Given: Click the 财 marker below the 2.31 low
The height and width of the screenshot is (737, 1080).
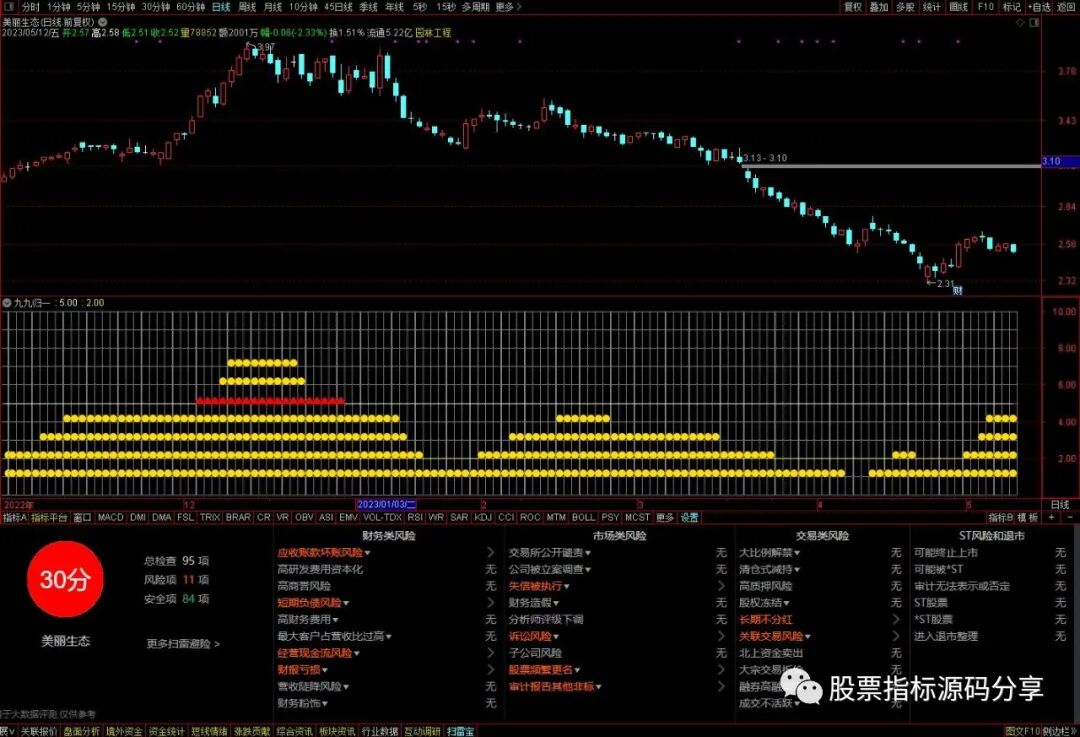Looking at the screenshot, I should [957, 291].
